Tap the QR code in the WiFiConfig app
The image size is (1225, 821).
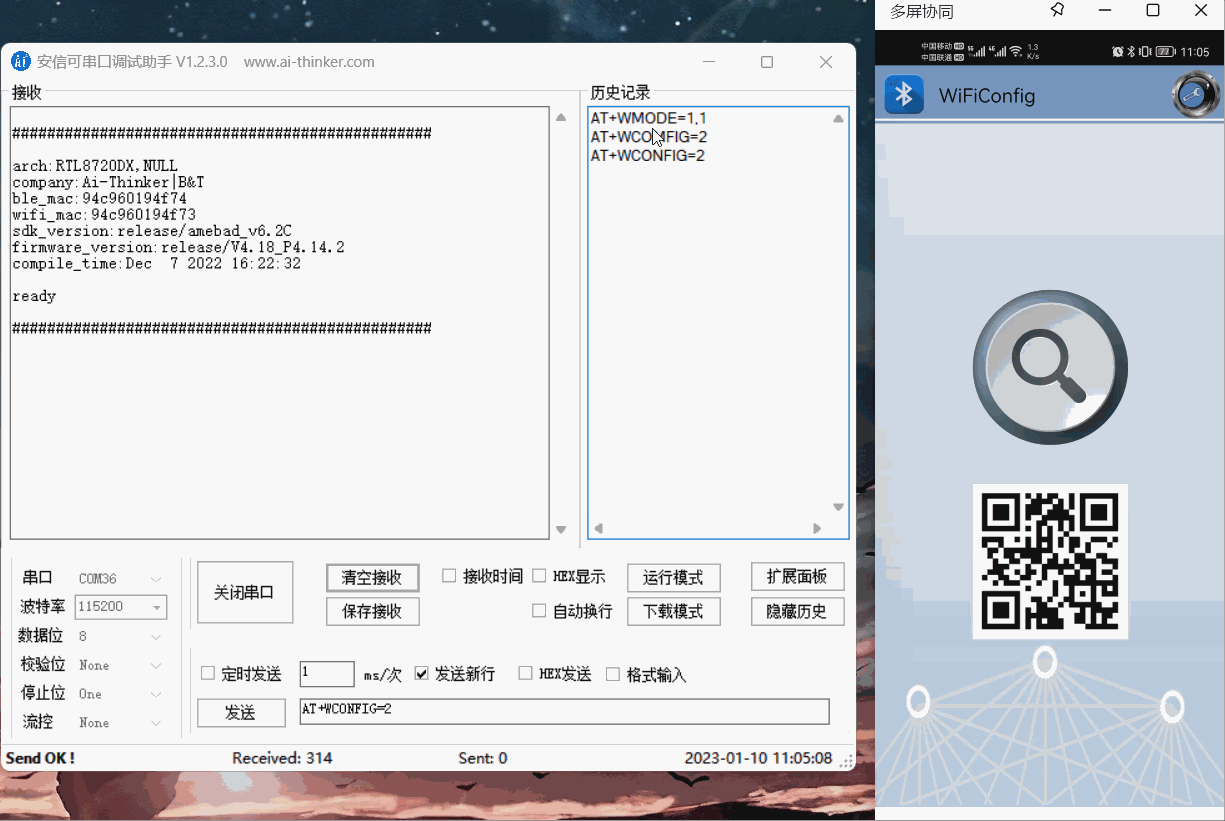[1050, 561]
